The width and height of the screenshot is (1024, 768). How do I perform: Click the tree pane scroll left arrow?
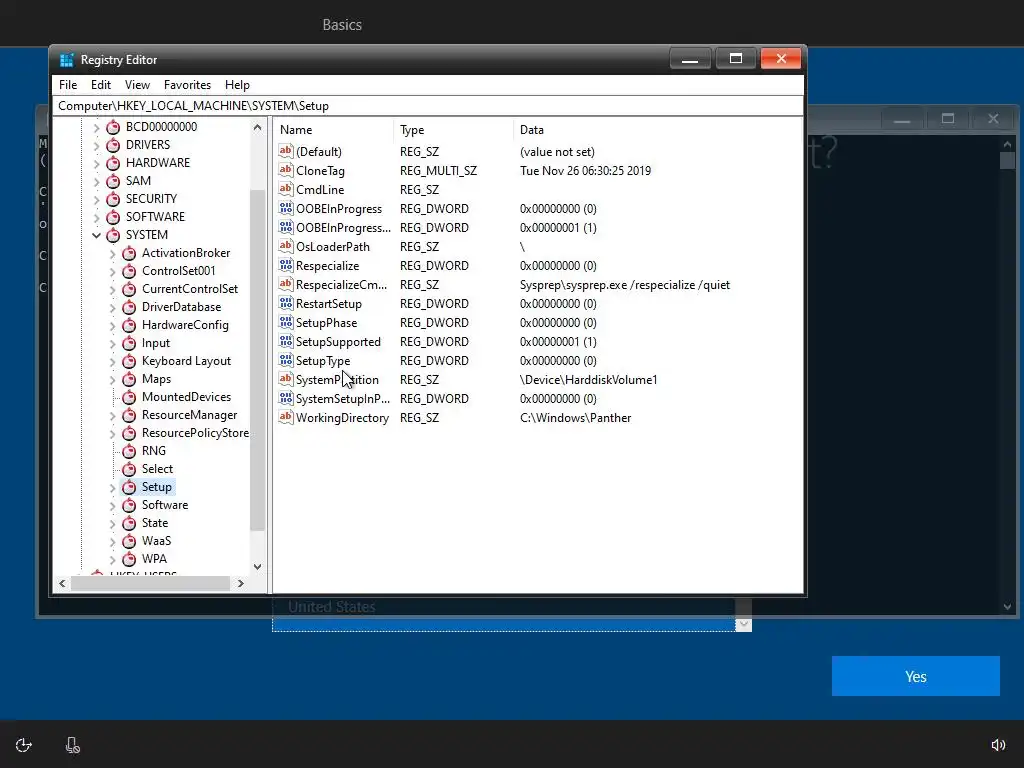coord(62,583)
